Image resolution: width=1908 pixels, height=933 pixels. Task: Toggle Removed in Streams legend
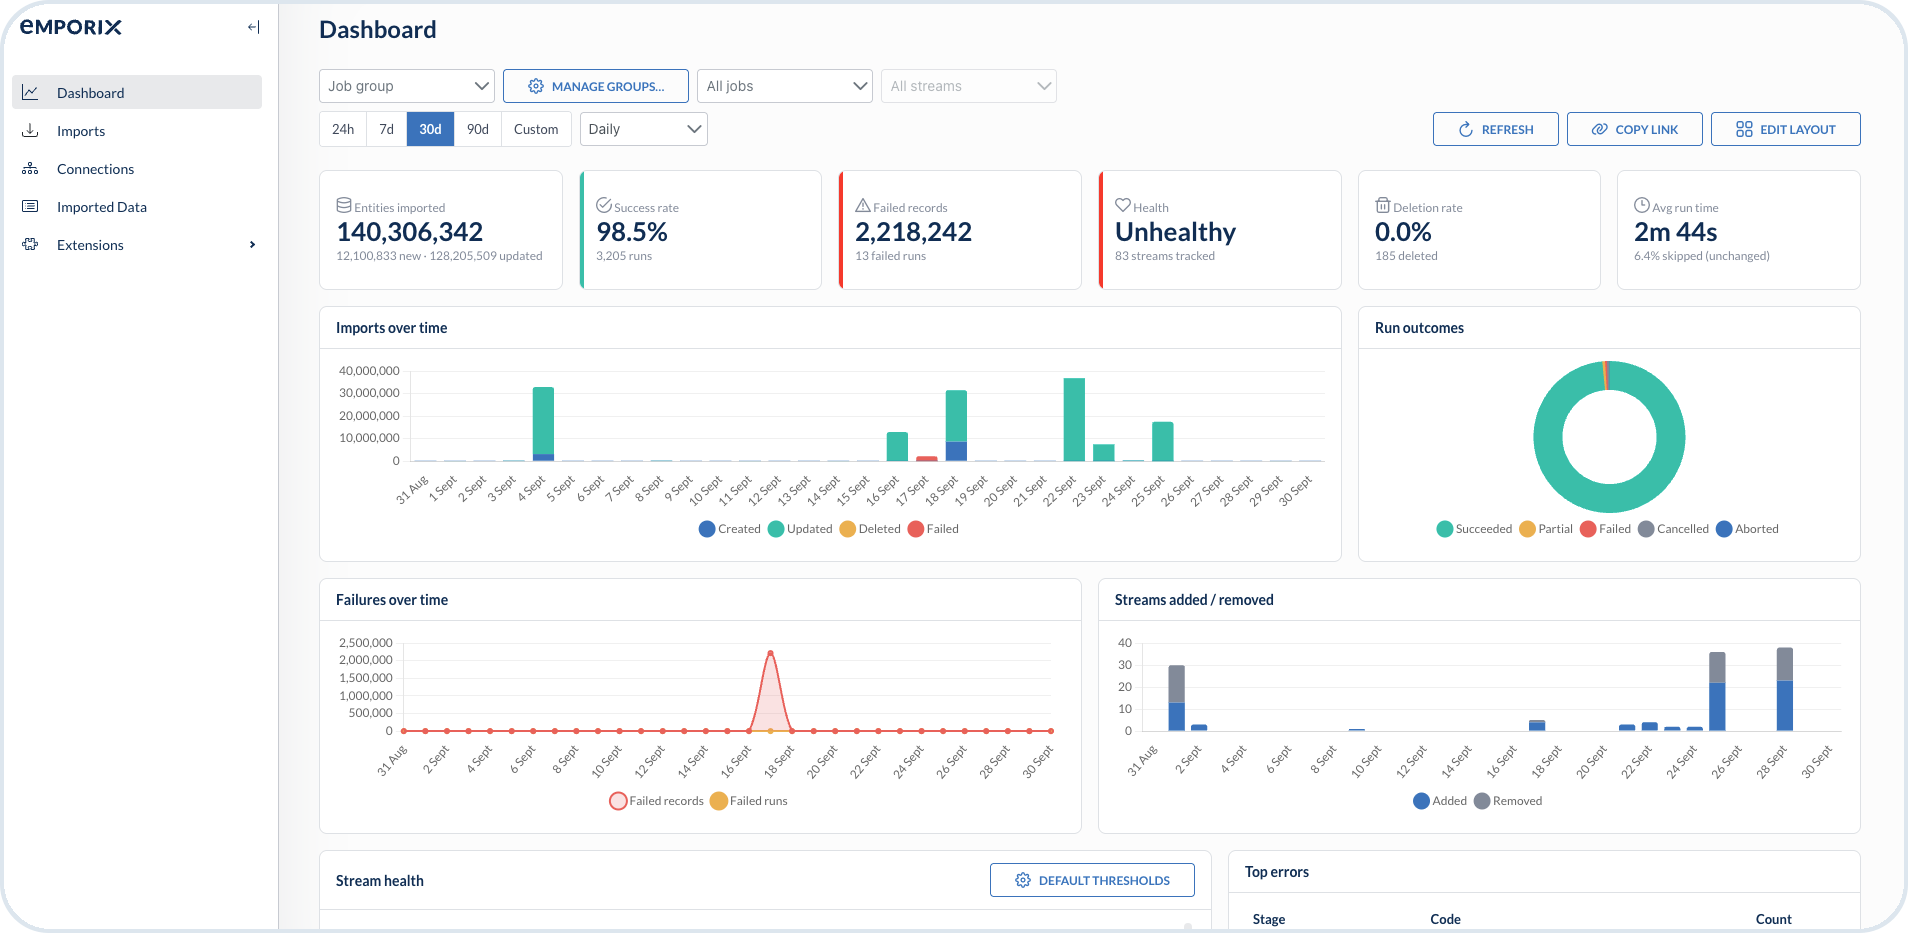[1508, 801]
